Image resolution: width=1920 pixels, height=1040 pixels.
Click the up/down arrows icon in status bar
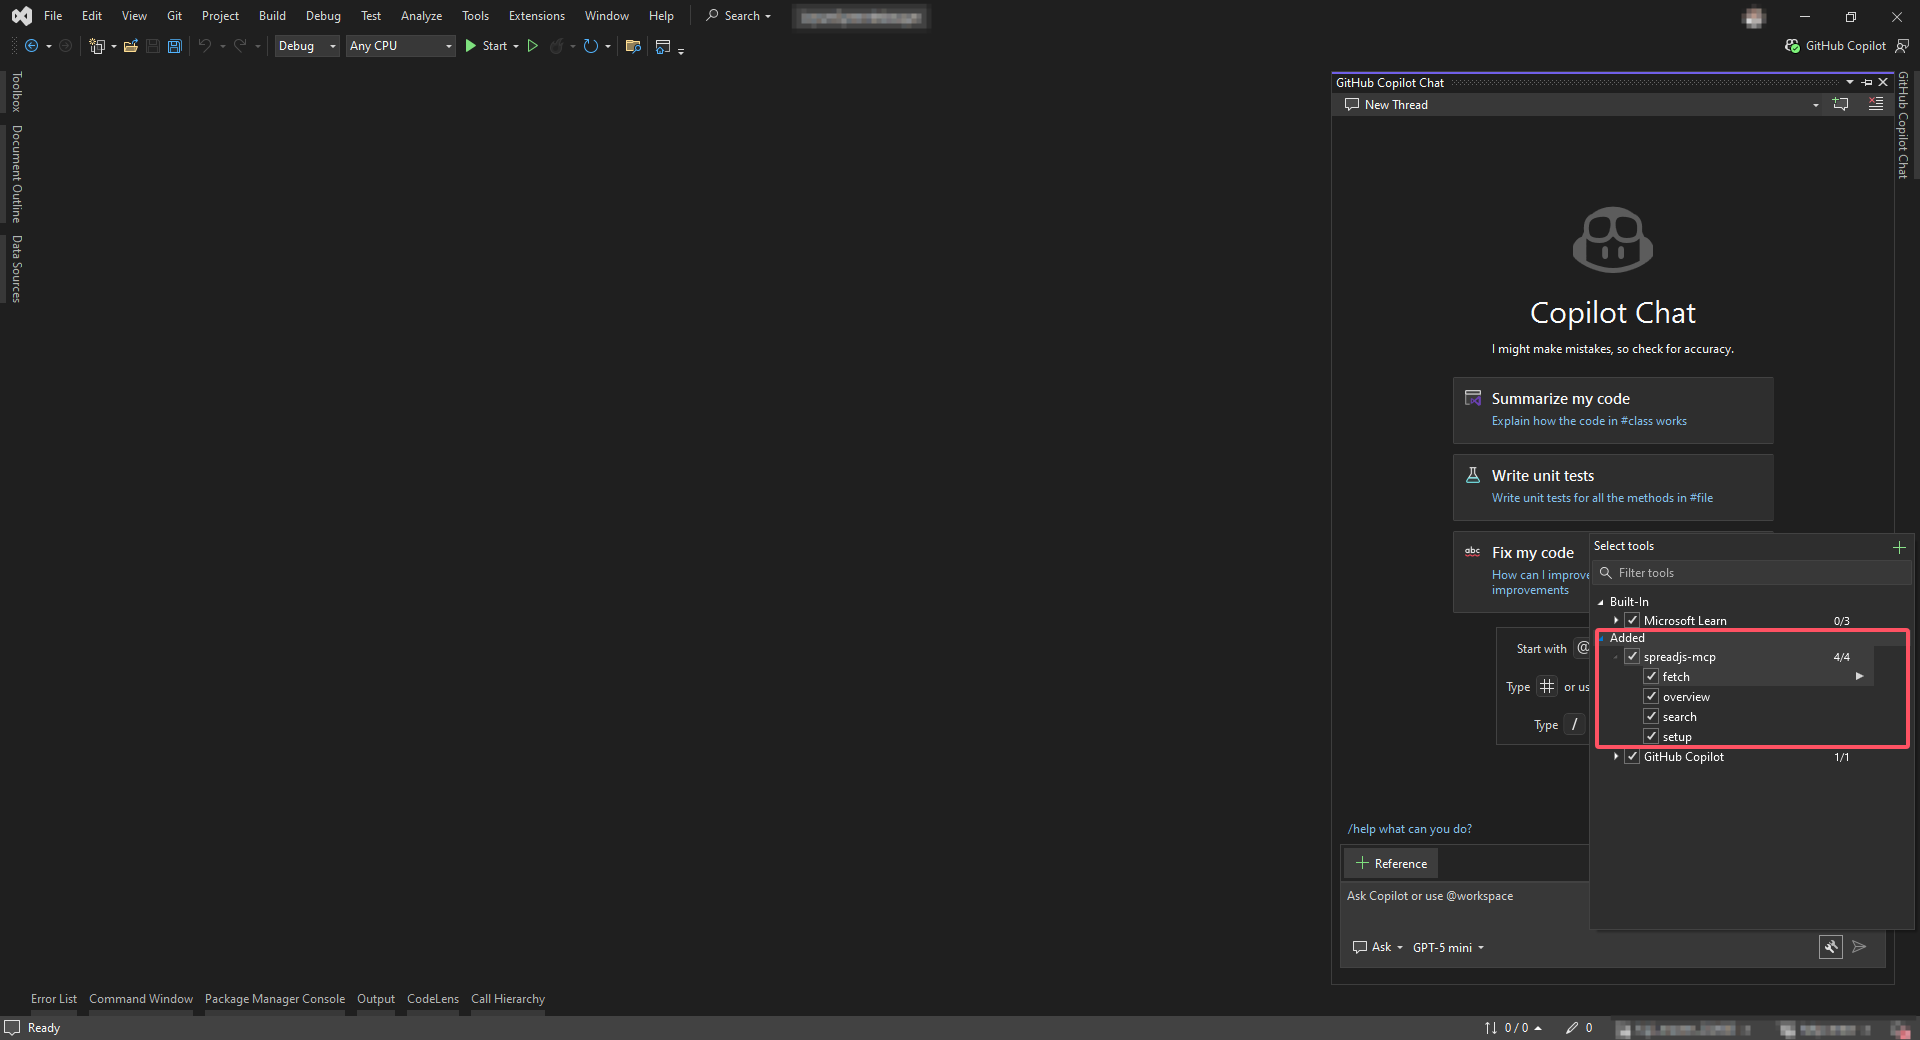click(1491, 1028)
